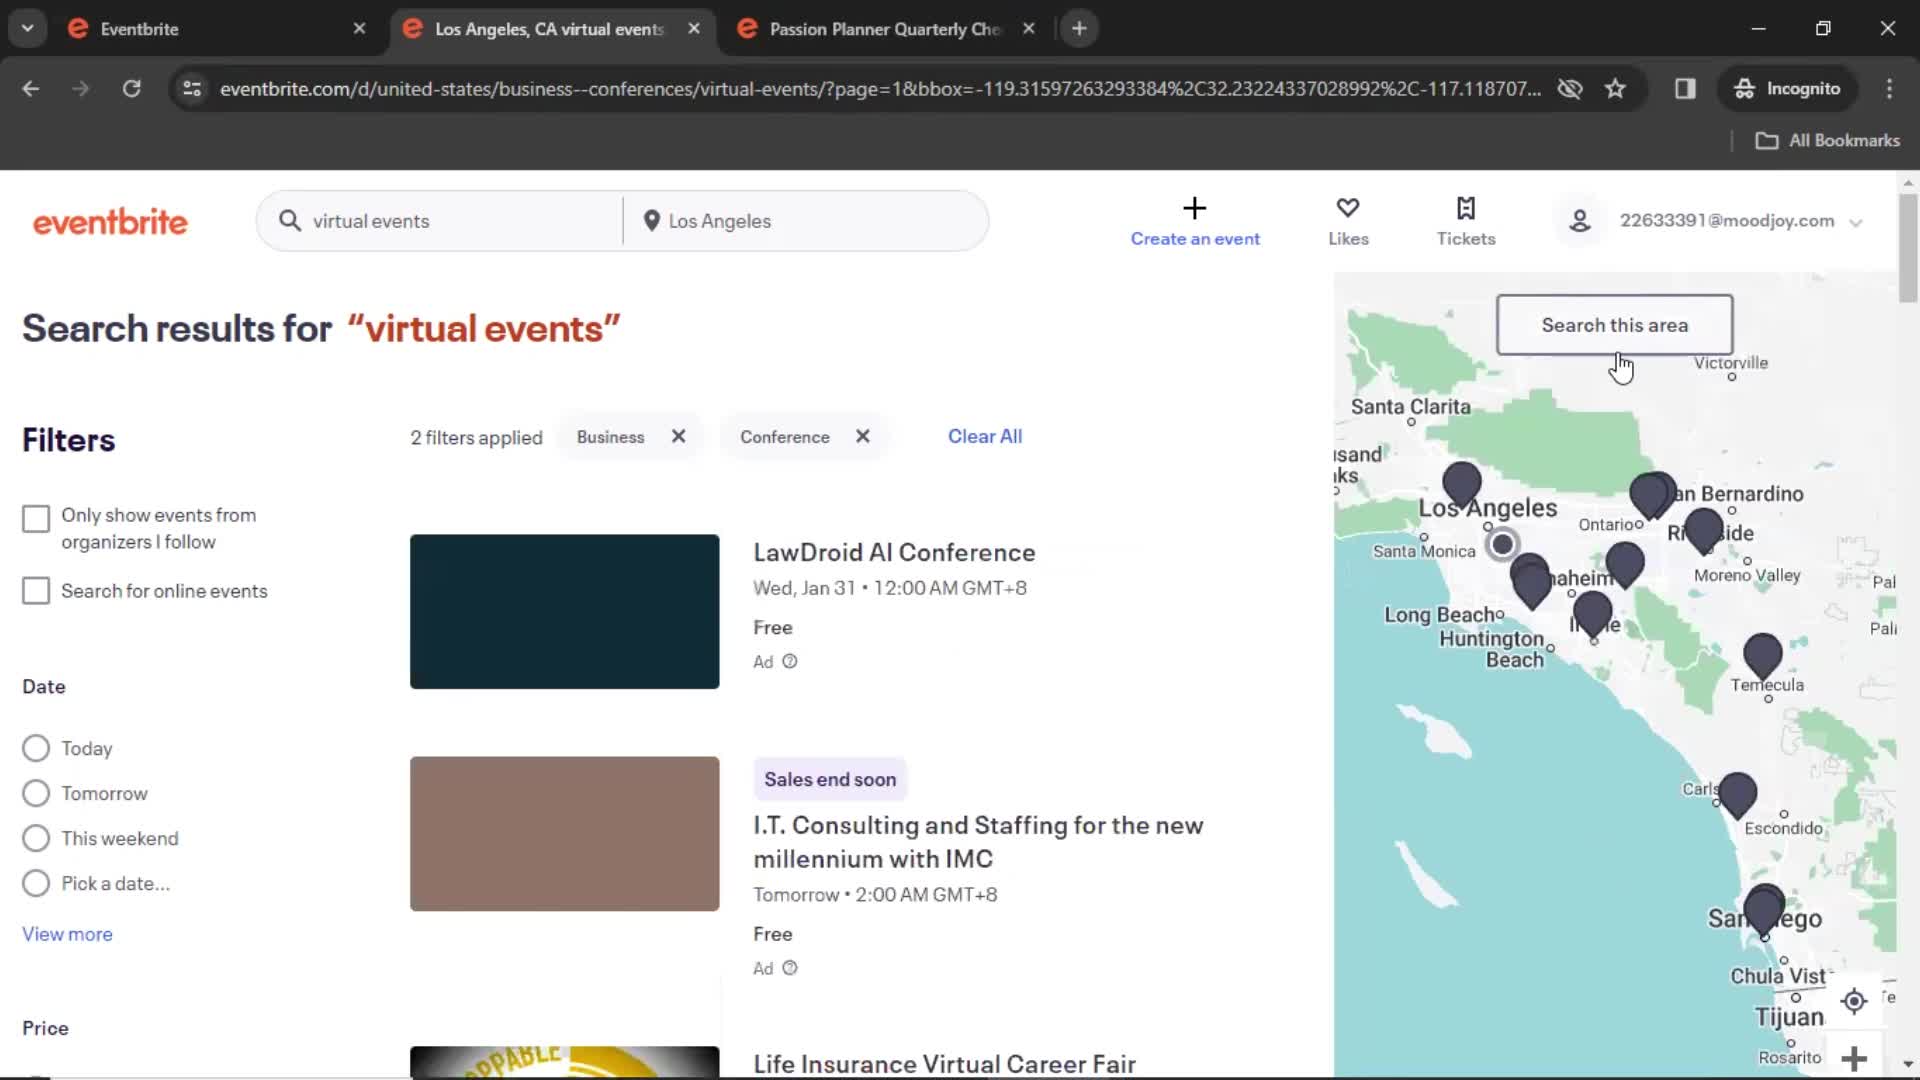Select the This weekend date option
1920x1080 pixels.
pos(36,838)
